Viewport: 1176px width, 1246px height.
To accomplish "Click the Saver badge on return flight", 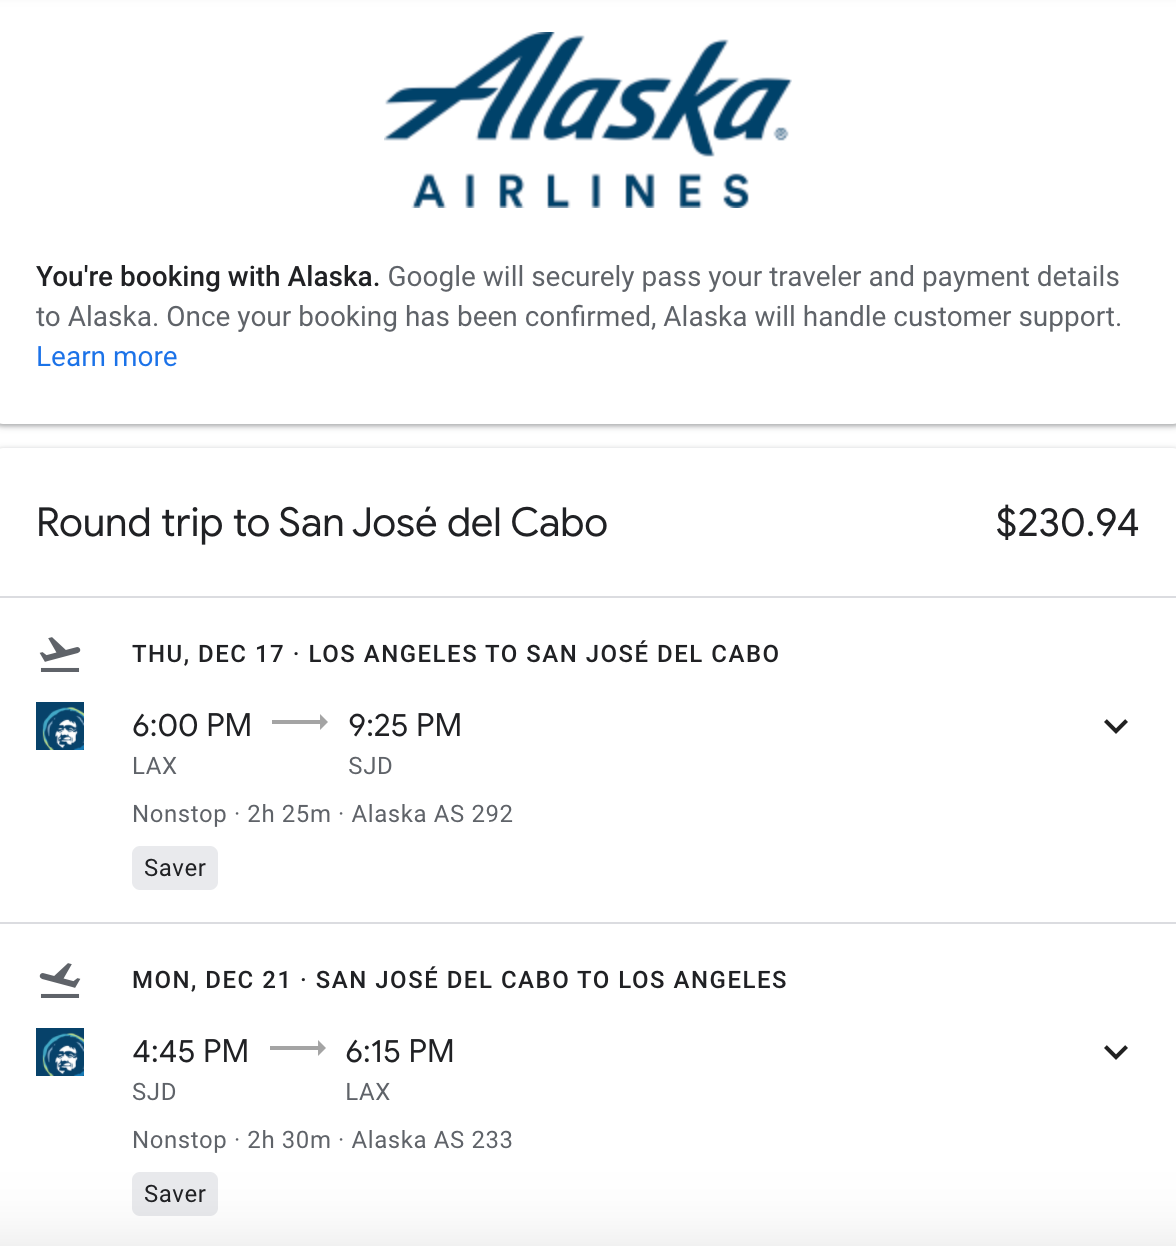I will pyautogui.click(x=175, y=1194).
